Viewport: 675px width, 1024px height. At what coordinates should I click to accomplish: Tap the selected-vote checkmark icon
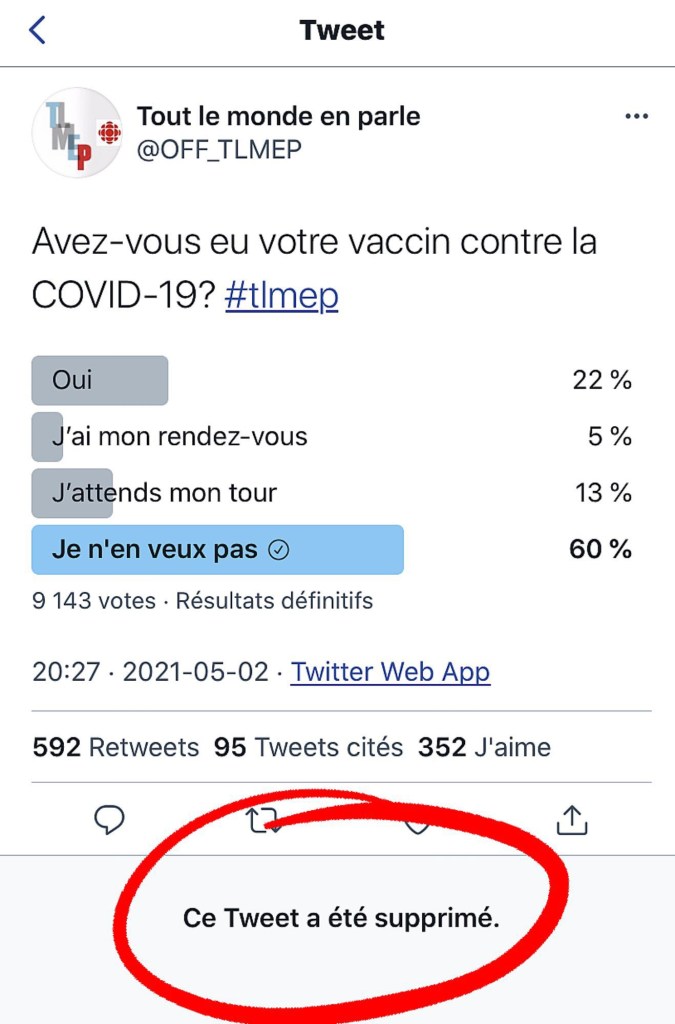tap(280, 550)
